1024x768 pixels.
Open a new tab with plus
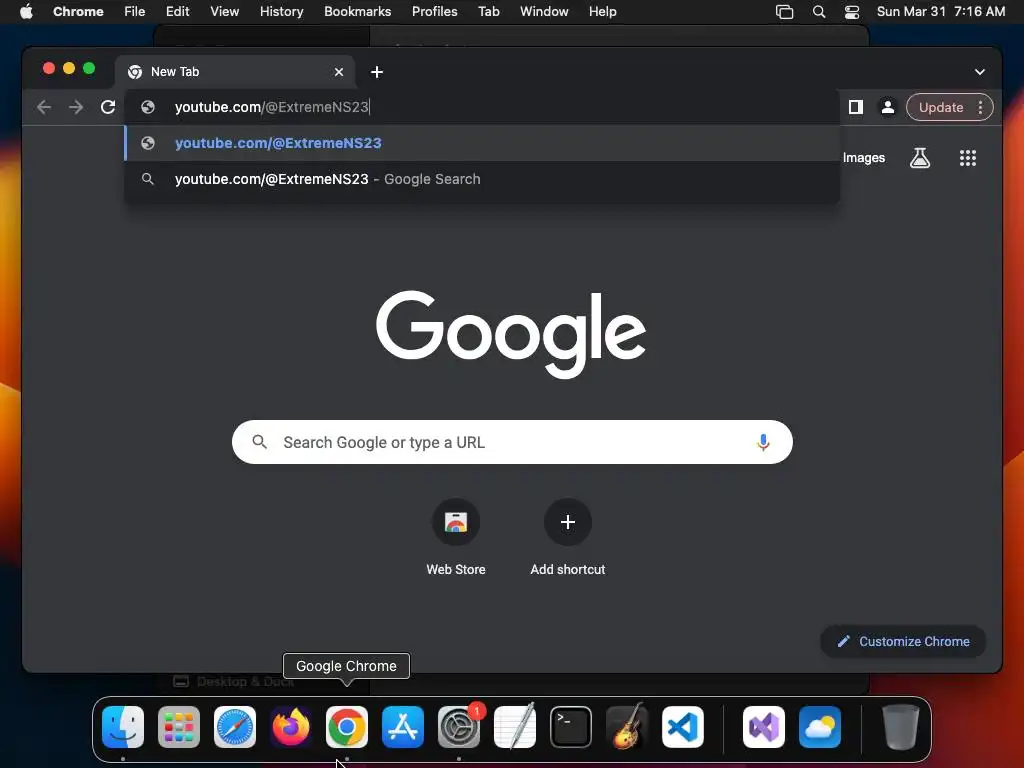[377, 72]
